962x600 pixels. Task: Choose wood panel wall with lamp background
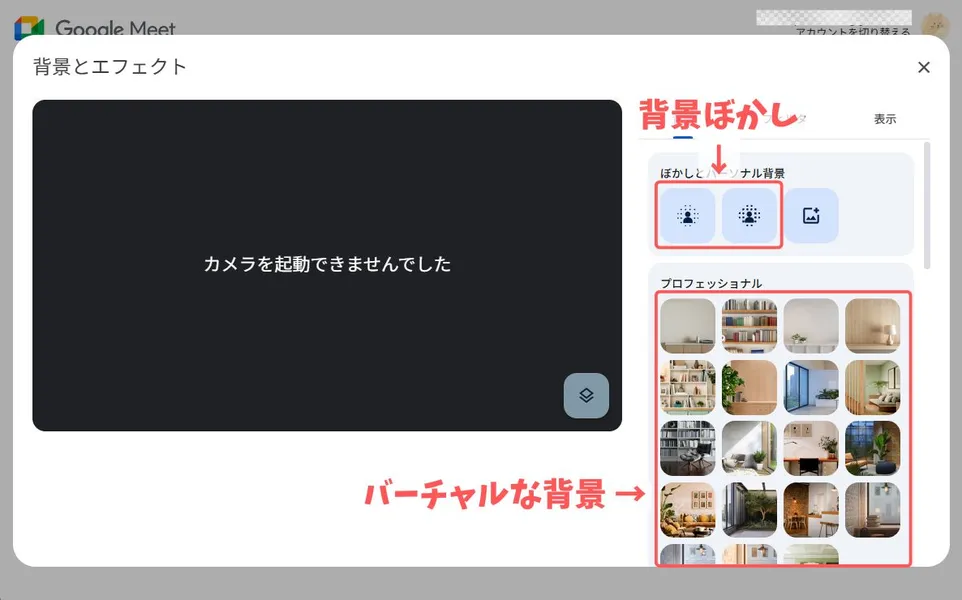872,326
